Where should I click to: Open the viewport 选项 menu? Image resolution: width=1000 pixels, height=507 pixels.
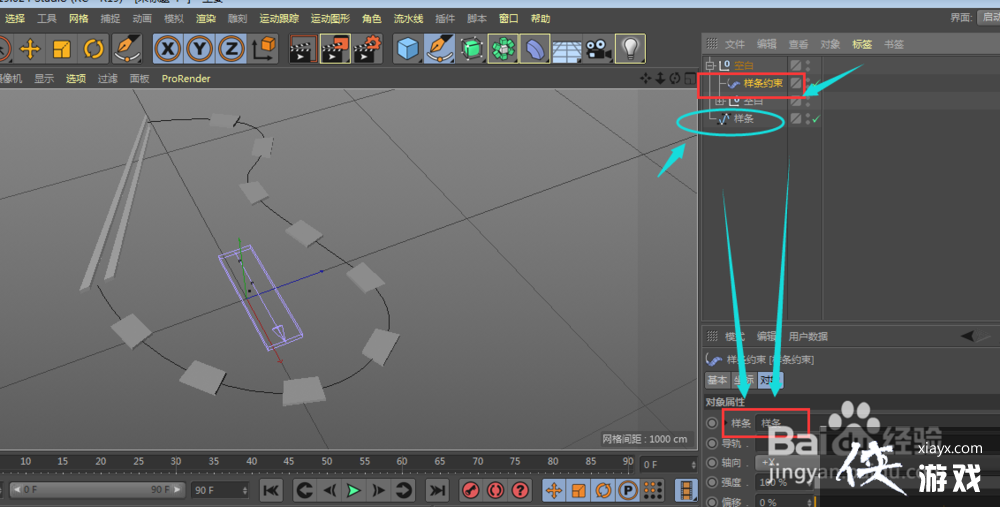(76, 78)
